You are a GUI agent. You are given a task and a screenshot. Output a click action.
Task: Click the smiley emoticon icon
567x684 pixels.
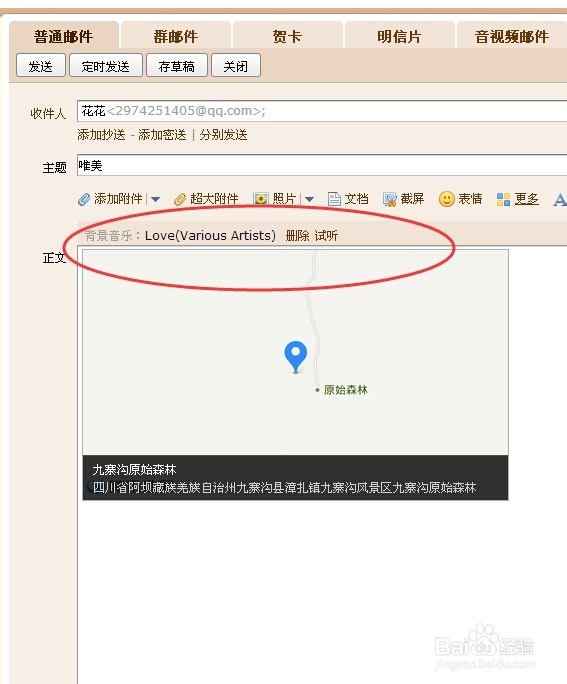click(447, 199)
